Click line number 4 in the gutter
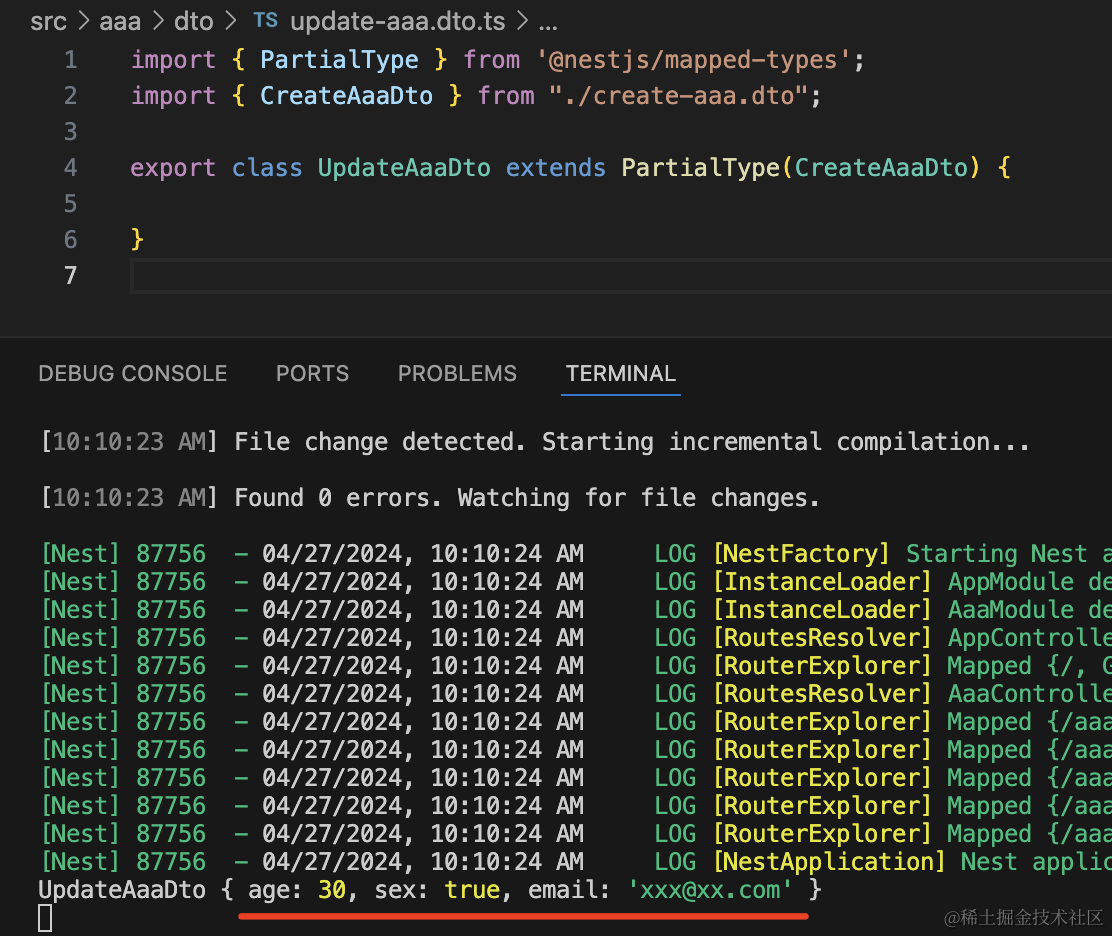 70,167
